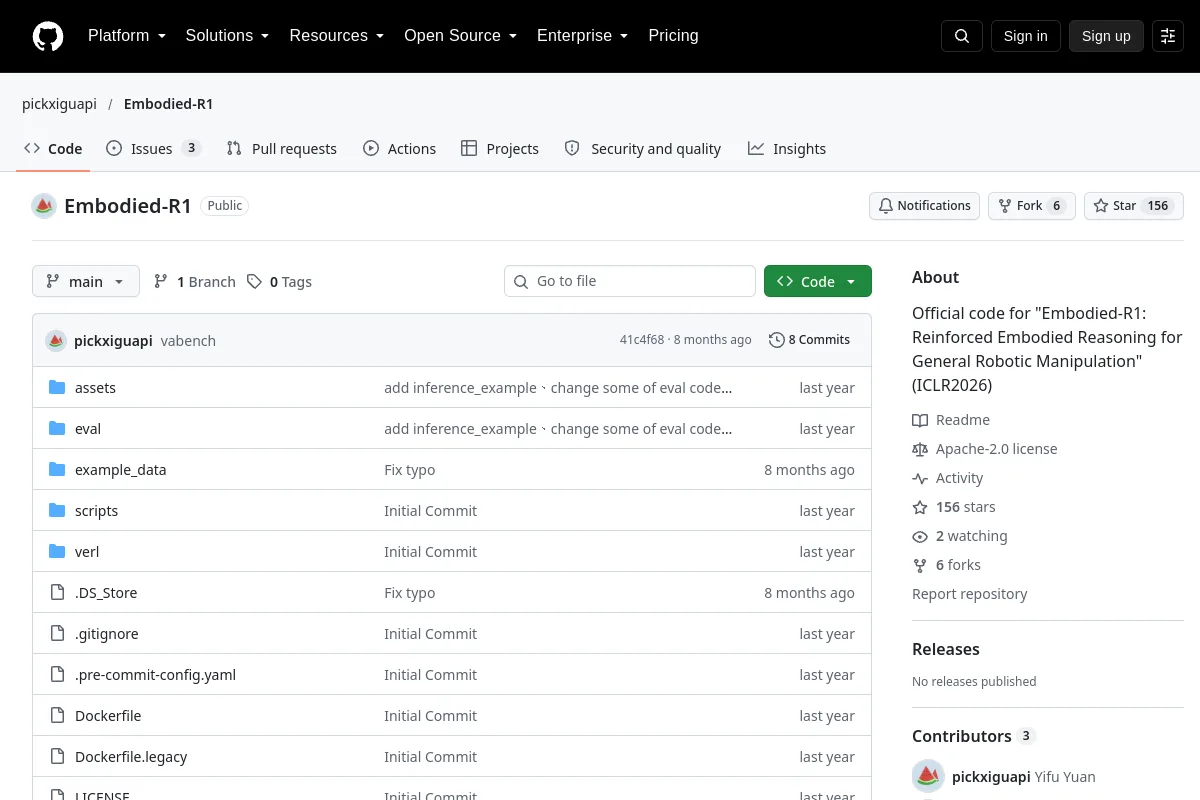Open the green Code dropdown button
Screen dimensions: 1200x800
click(818, 282)
